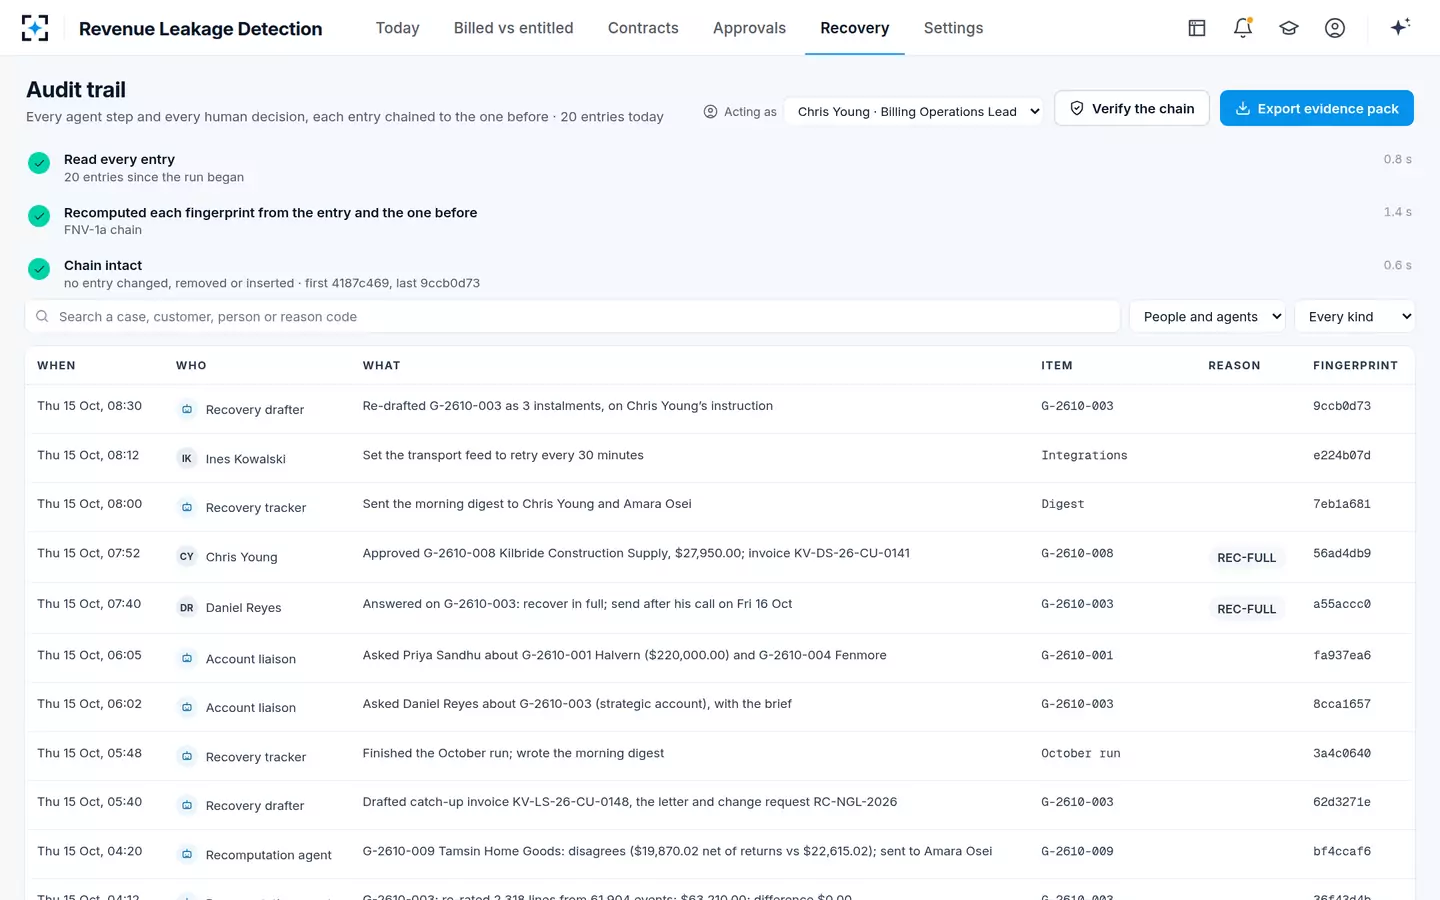Screen dimensions: 1440x900
Task: Open the Acting as role dropdown
Action: [x=914, y=112]
